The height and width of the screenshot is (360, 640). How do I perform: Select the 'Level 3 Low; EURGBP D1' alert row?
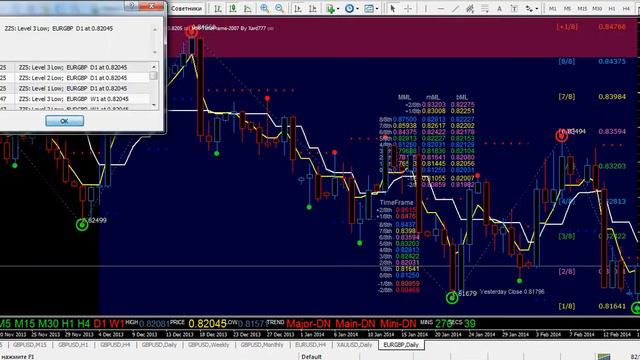[x=75, y=67]
